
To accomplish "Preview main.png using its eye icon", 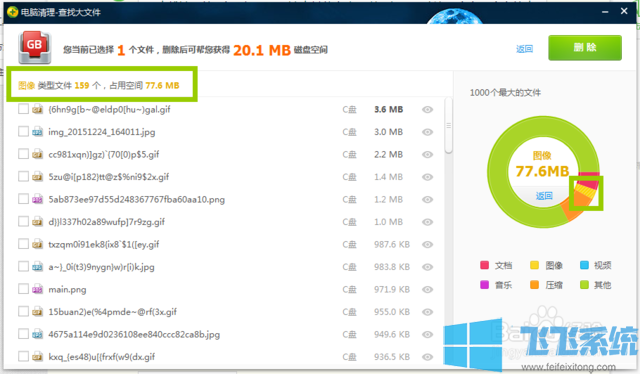I will (x=427, y=289).
